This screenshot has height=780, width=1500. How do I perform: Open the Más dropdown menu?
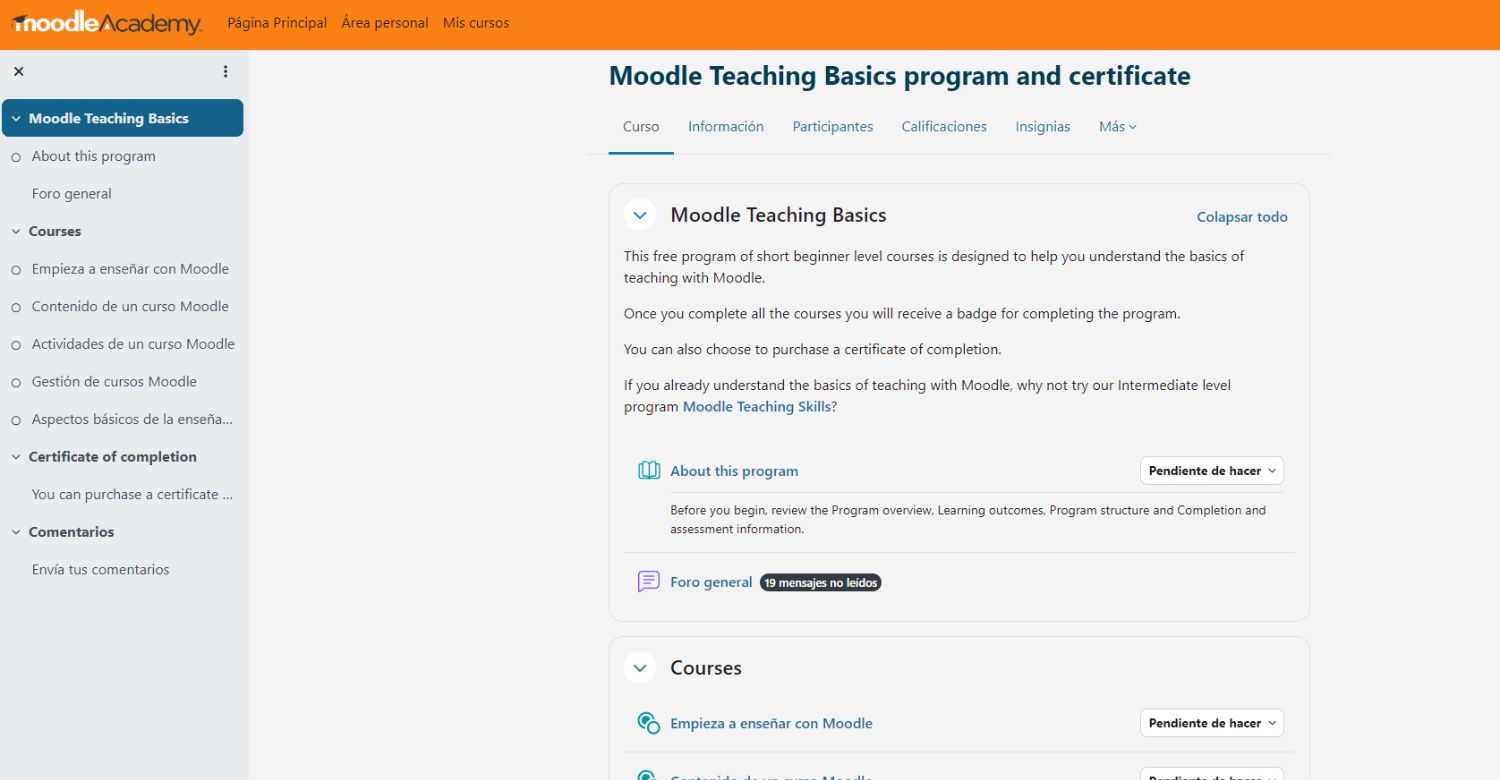tap(1118, 127)
